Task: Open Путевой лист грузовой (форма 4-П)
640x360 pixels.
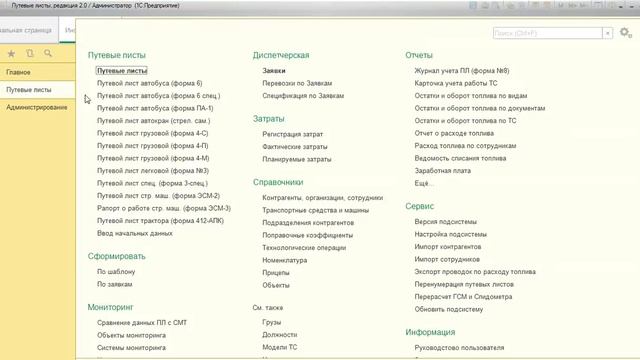Action: point(153,146)
